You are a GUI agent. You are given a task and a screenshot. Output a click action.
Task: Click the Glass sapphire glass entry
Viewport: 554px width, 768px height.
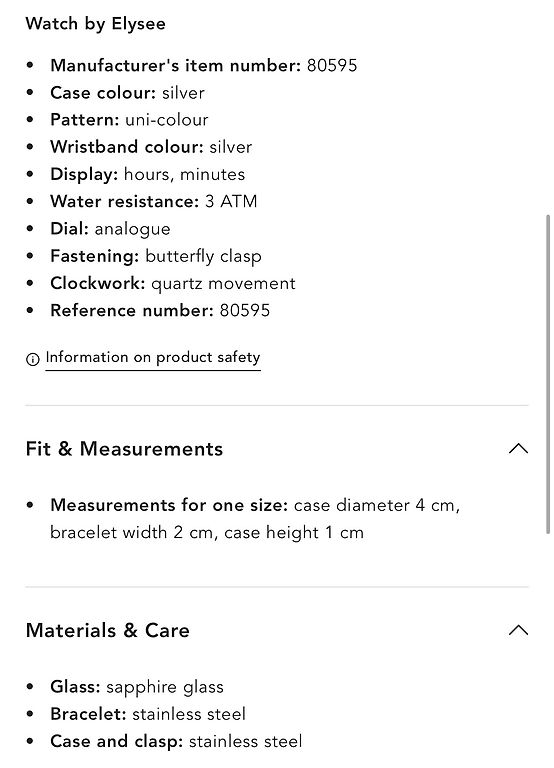pyautogui.click(x=137, y=687)
